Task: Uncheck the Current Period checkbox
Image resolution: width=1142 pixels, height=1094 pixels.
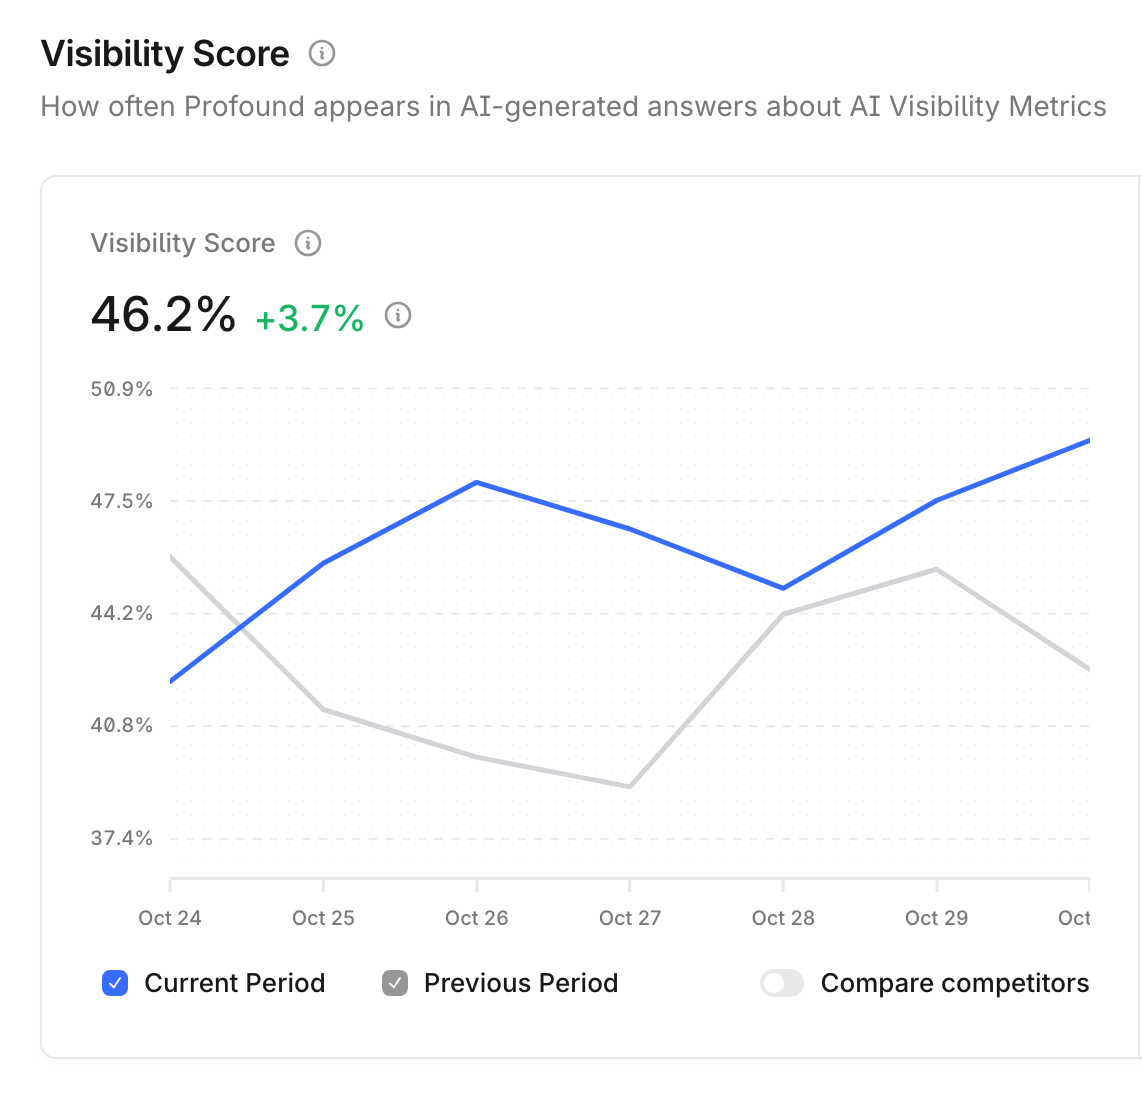Action: point(115,983)
